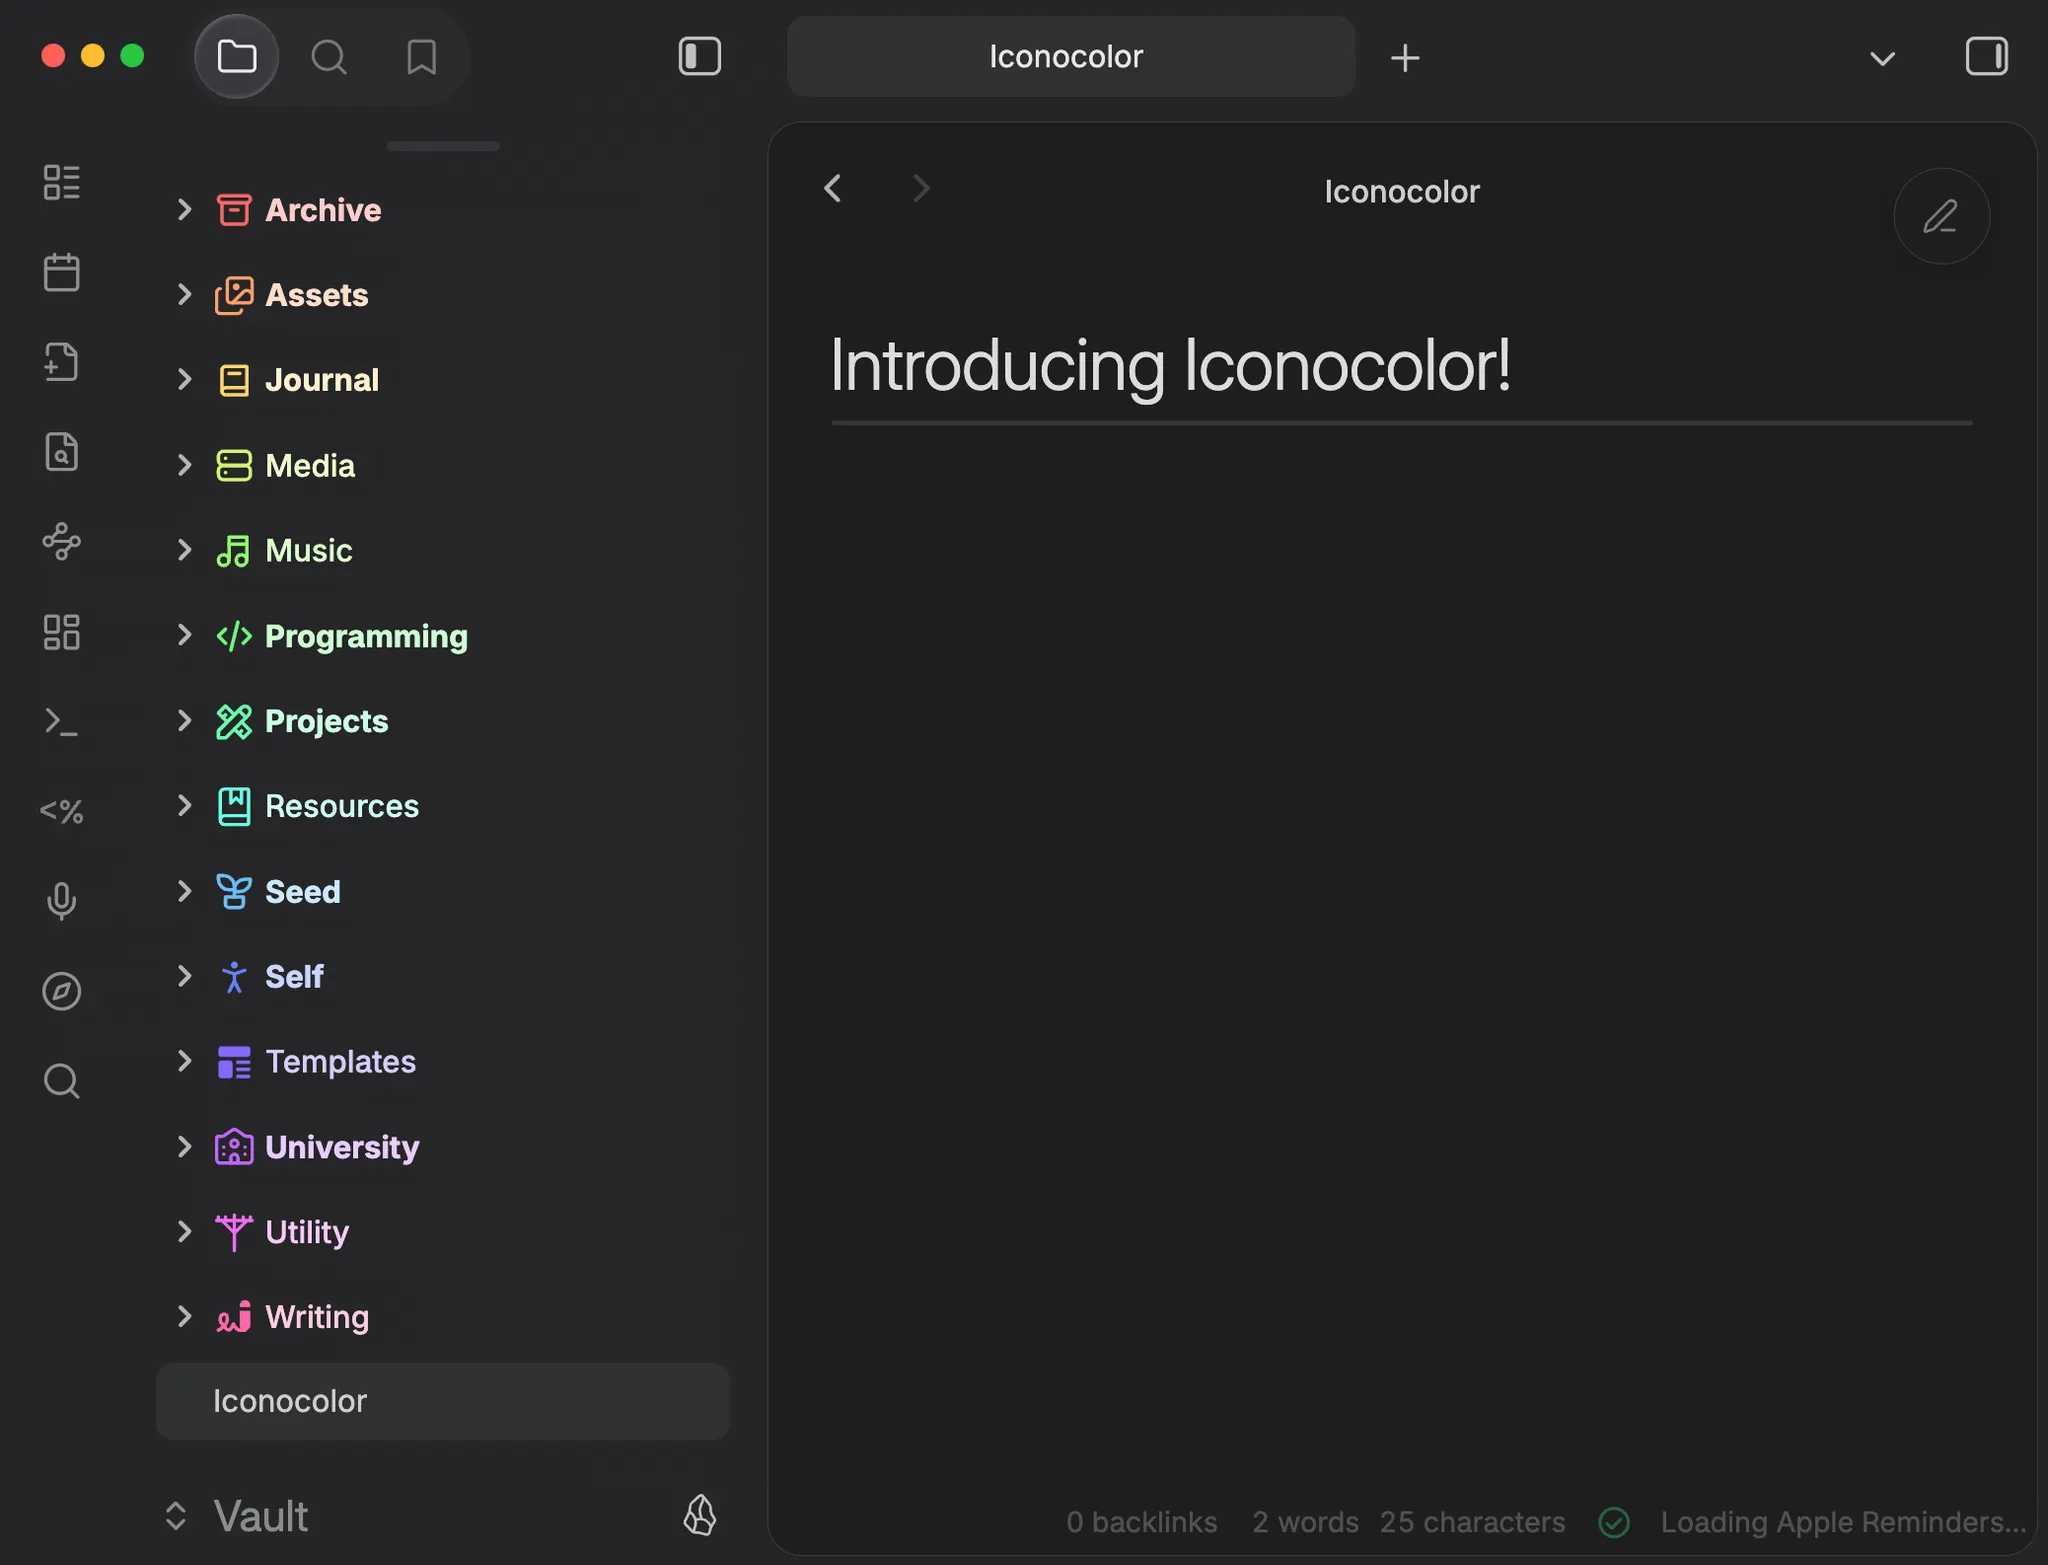Screen dimensions: 2048x1565
Task: Expand the Assets folder
Action: (x=184, y=294)
